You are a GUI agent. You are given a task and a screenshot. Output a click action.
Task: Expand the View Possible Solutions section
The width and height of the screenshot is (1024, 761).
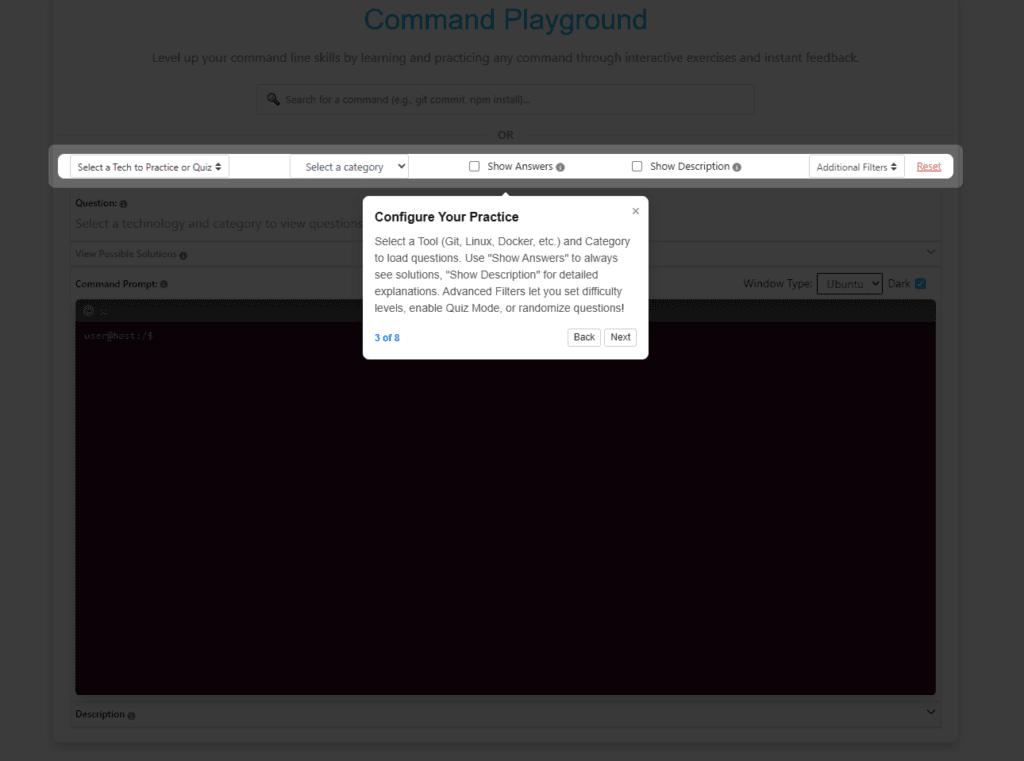click(x=931, y=253)
